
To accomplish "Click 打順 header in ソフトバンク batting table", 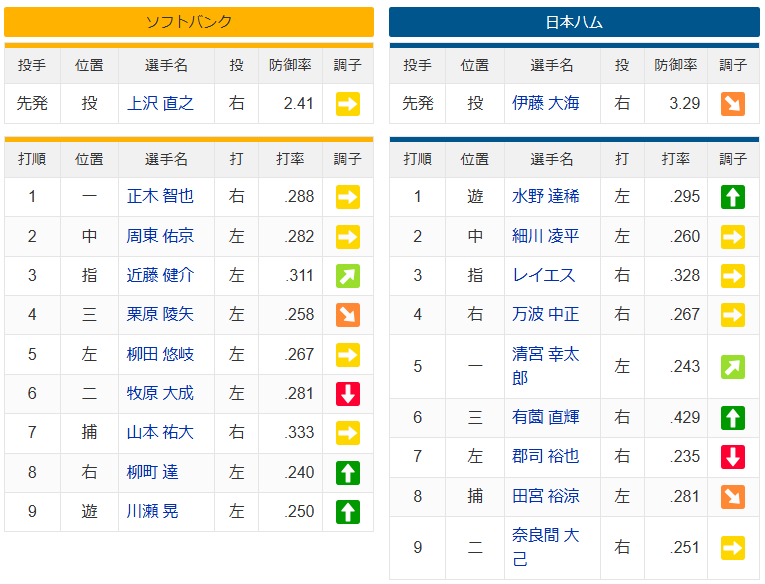I will [x=32, y=159].
